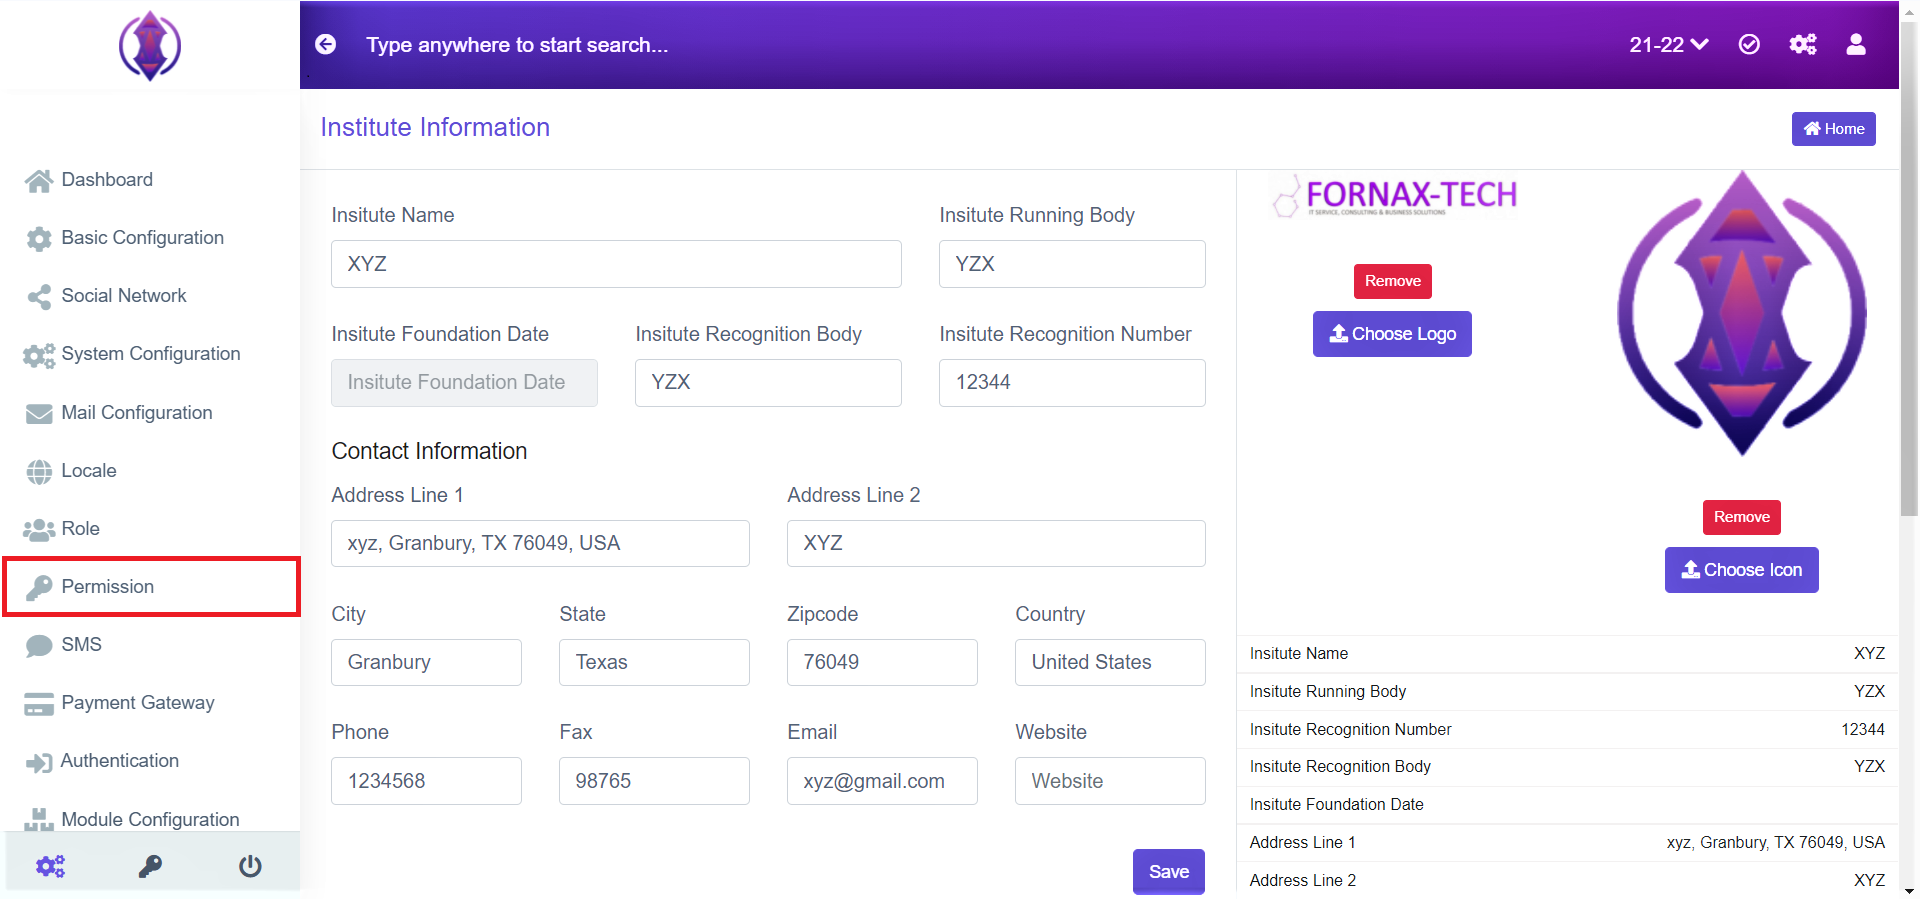Click the Address Line 1 field
Screen dimensions: 1920x899
540,543
